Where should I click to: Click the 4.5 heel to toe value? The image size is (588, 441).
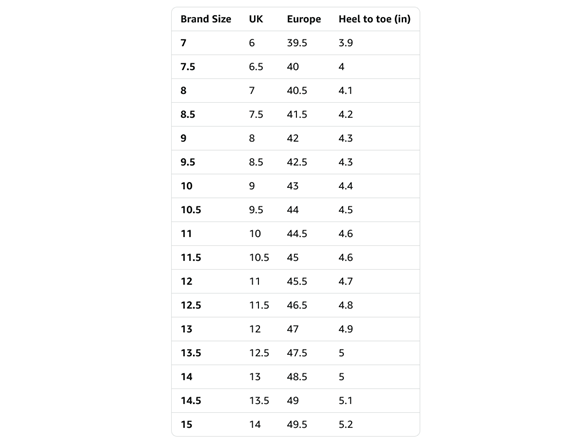pos(345,210)
